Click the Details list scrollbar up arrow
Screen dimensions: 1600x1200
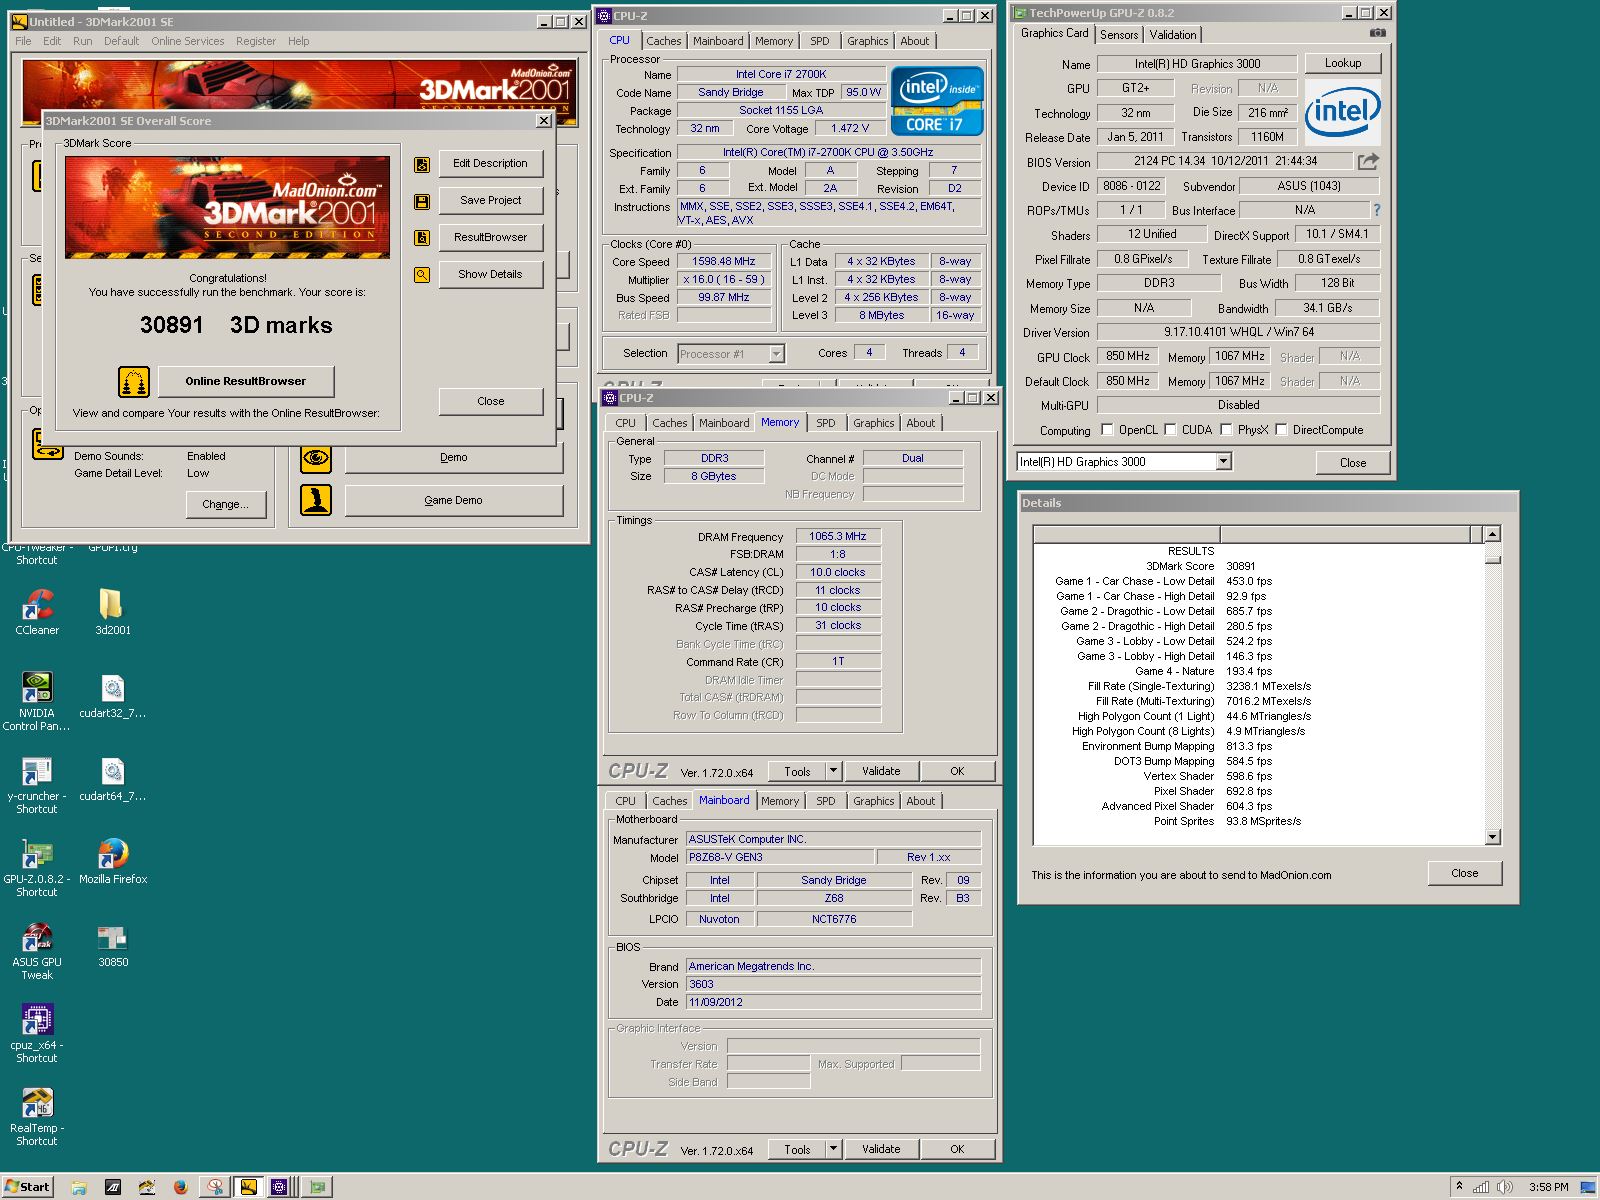(1492, 534)
